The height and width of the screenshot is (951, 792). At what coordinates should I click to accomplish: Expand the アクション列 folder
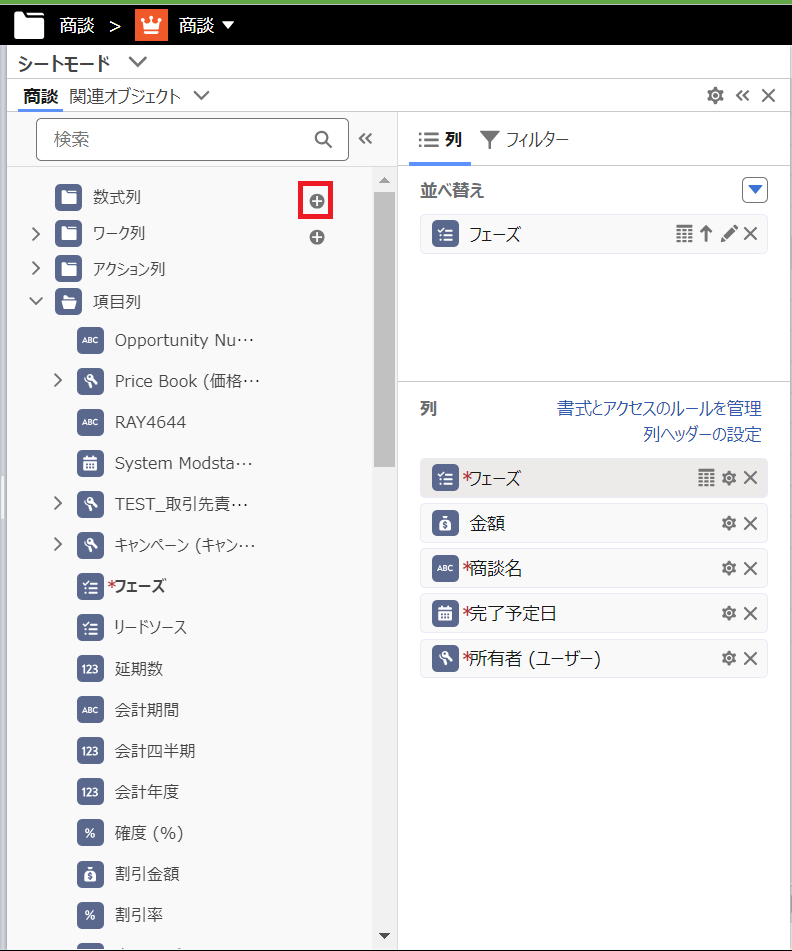coord(36,268)
